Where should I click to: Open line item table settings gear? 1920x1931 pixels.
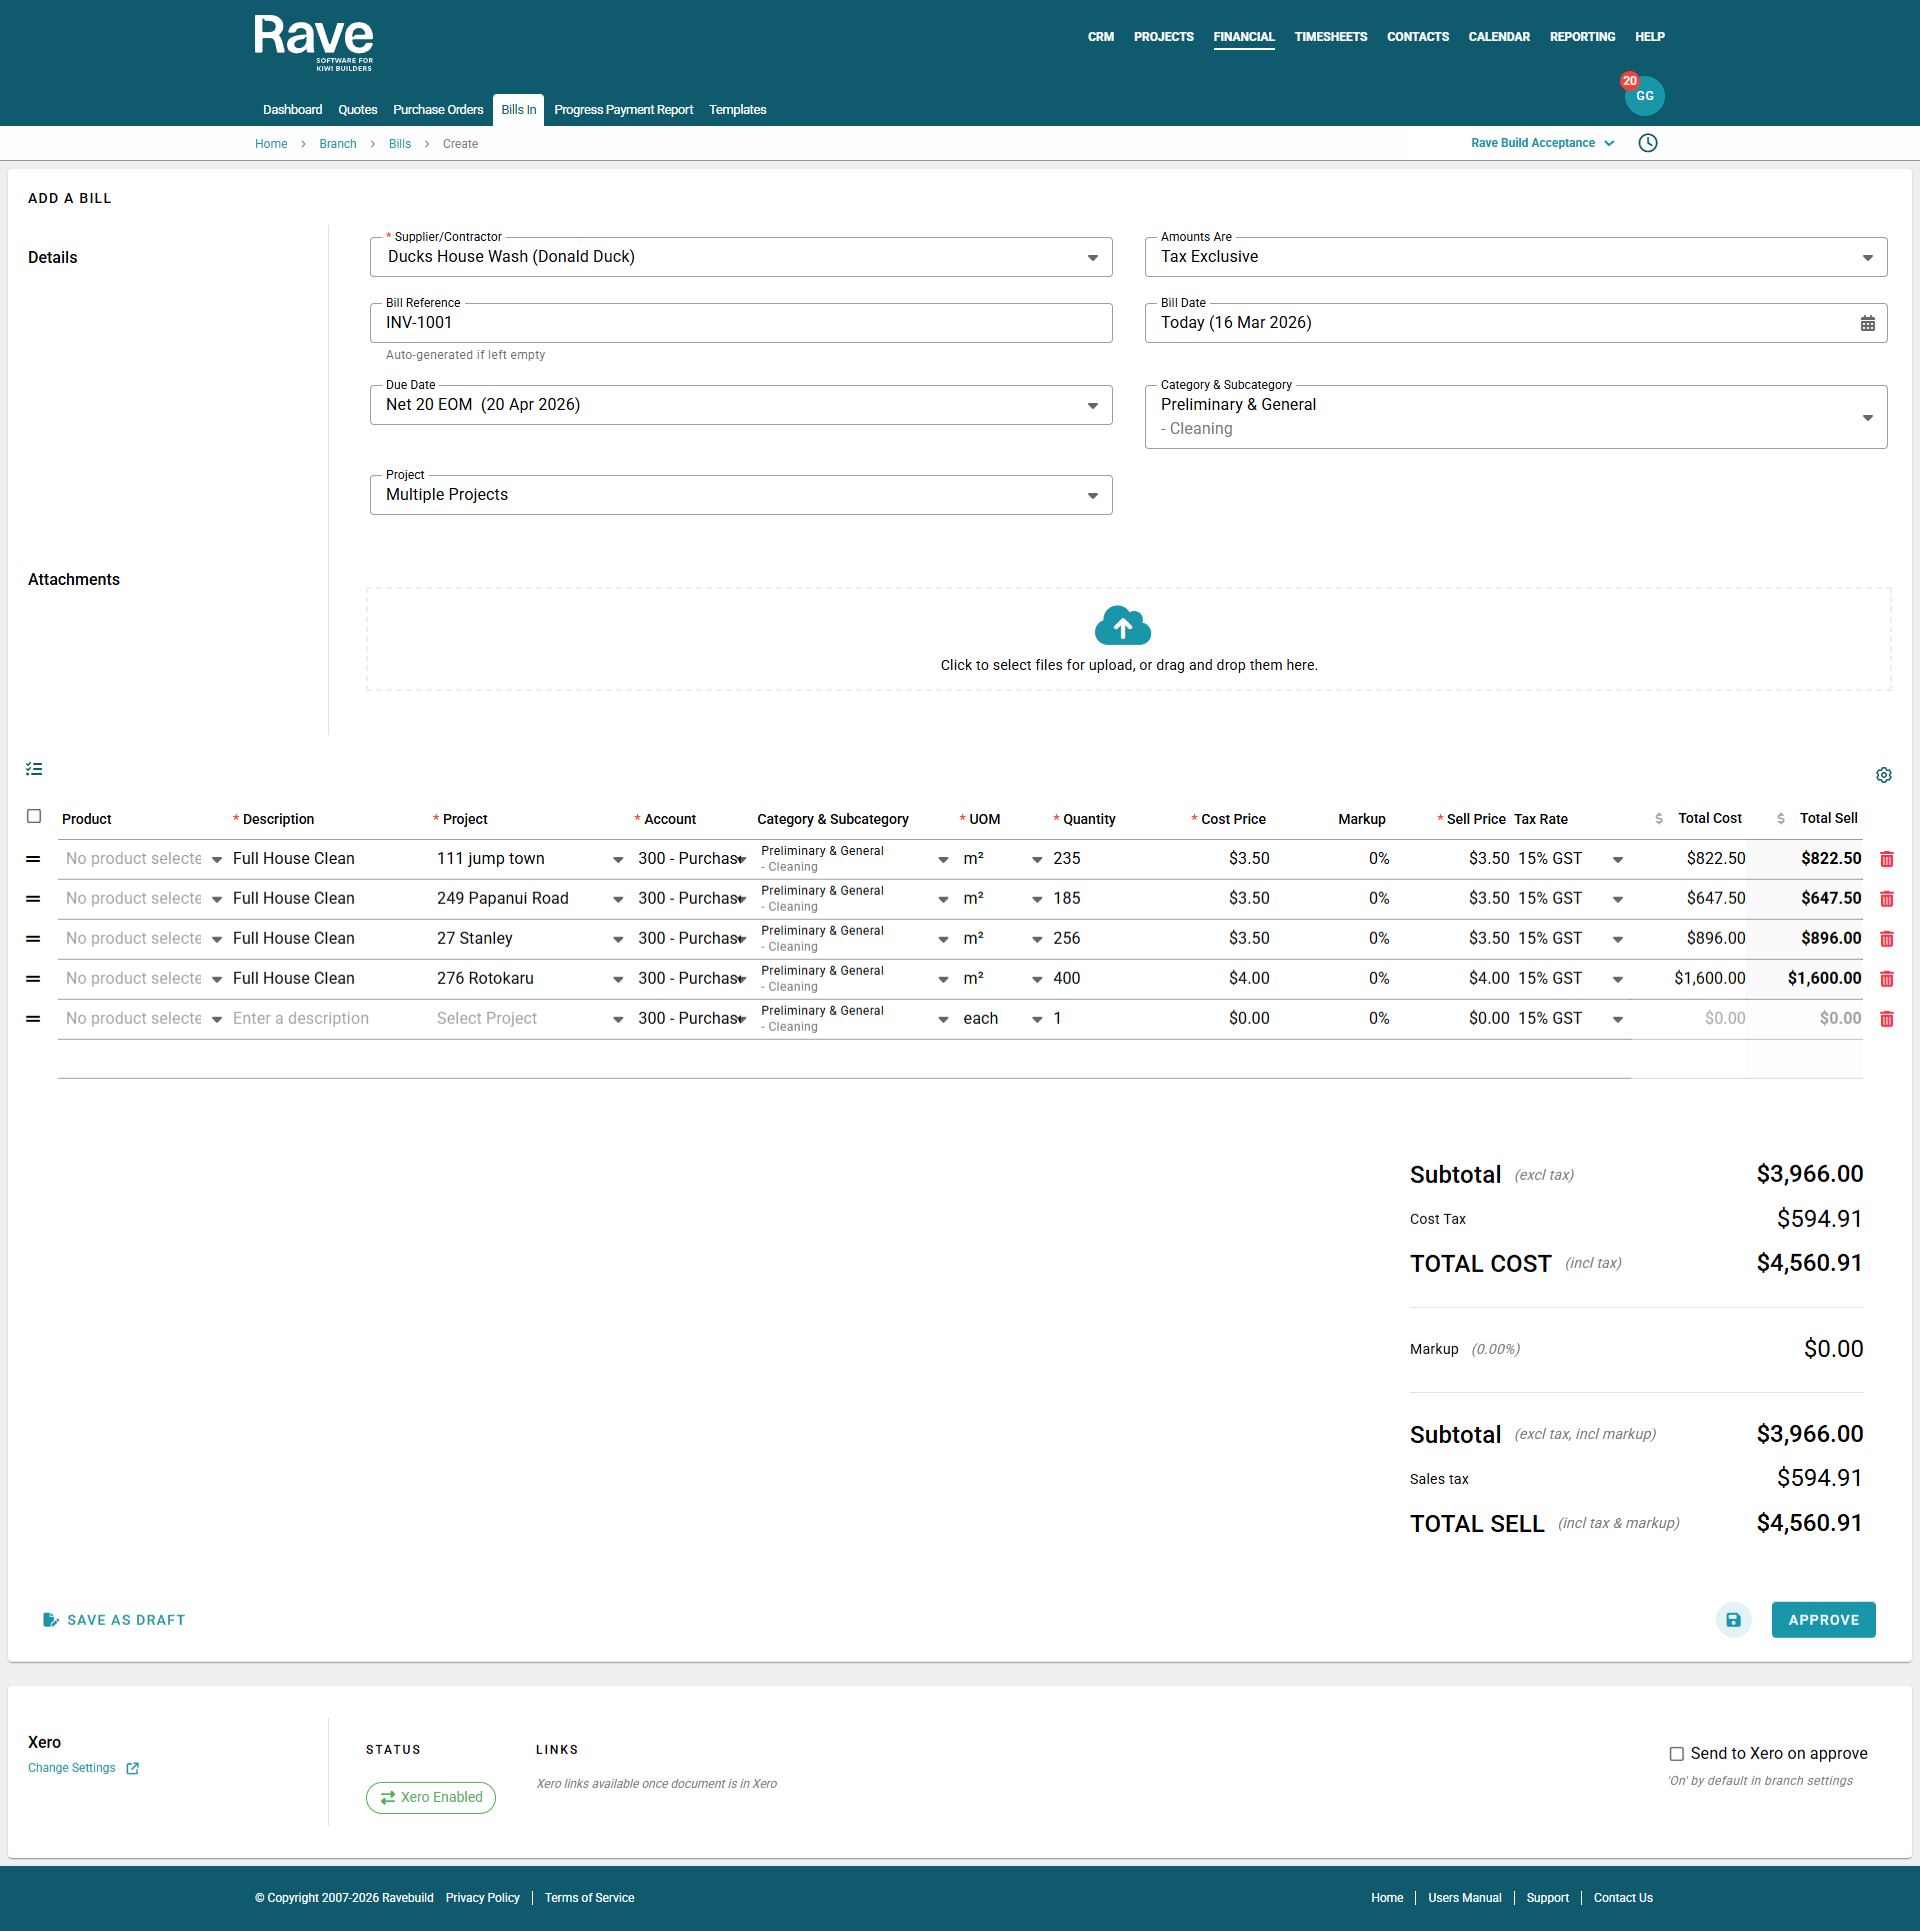click(x=1883, y=775)
